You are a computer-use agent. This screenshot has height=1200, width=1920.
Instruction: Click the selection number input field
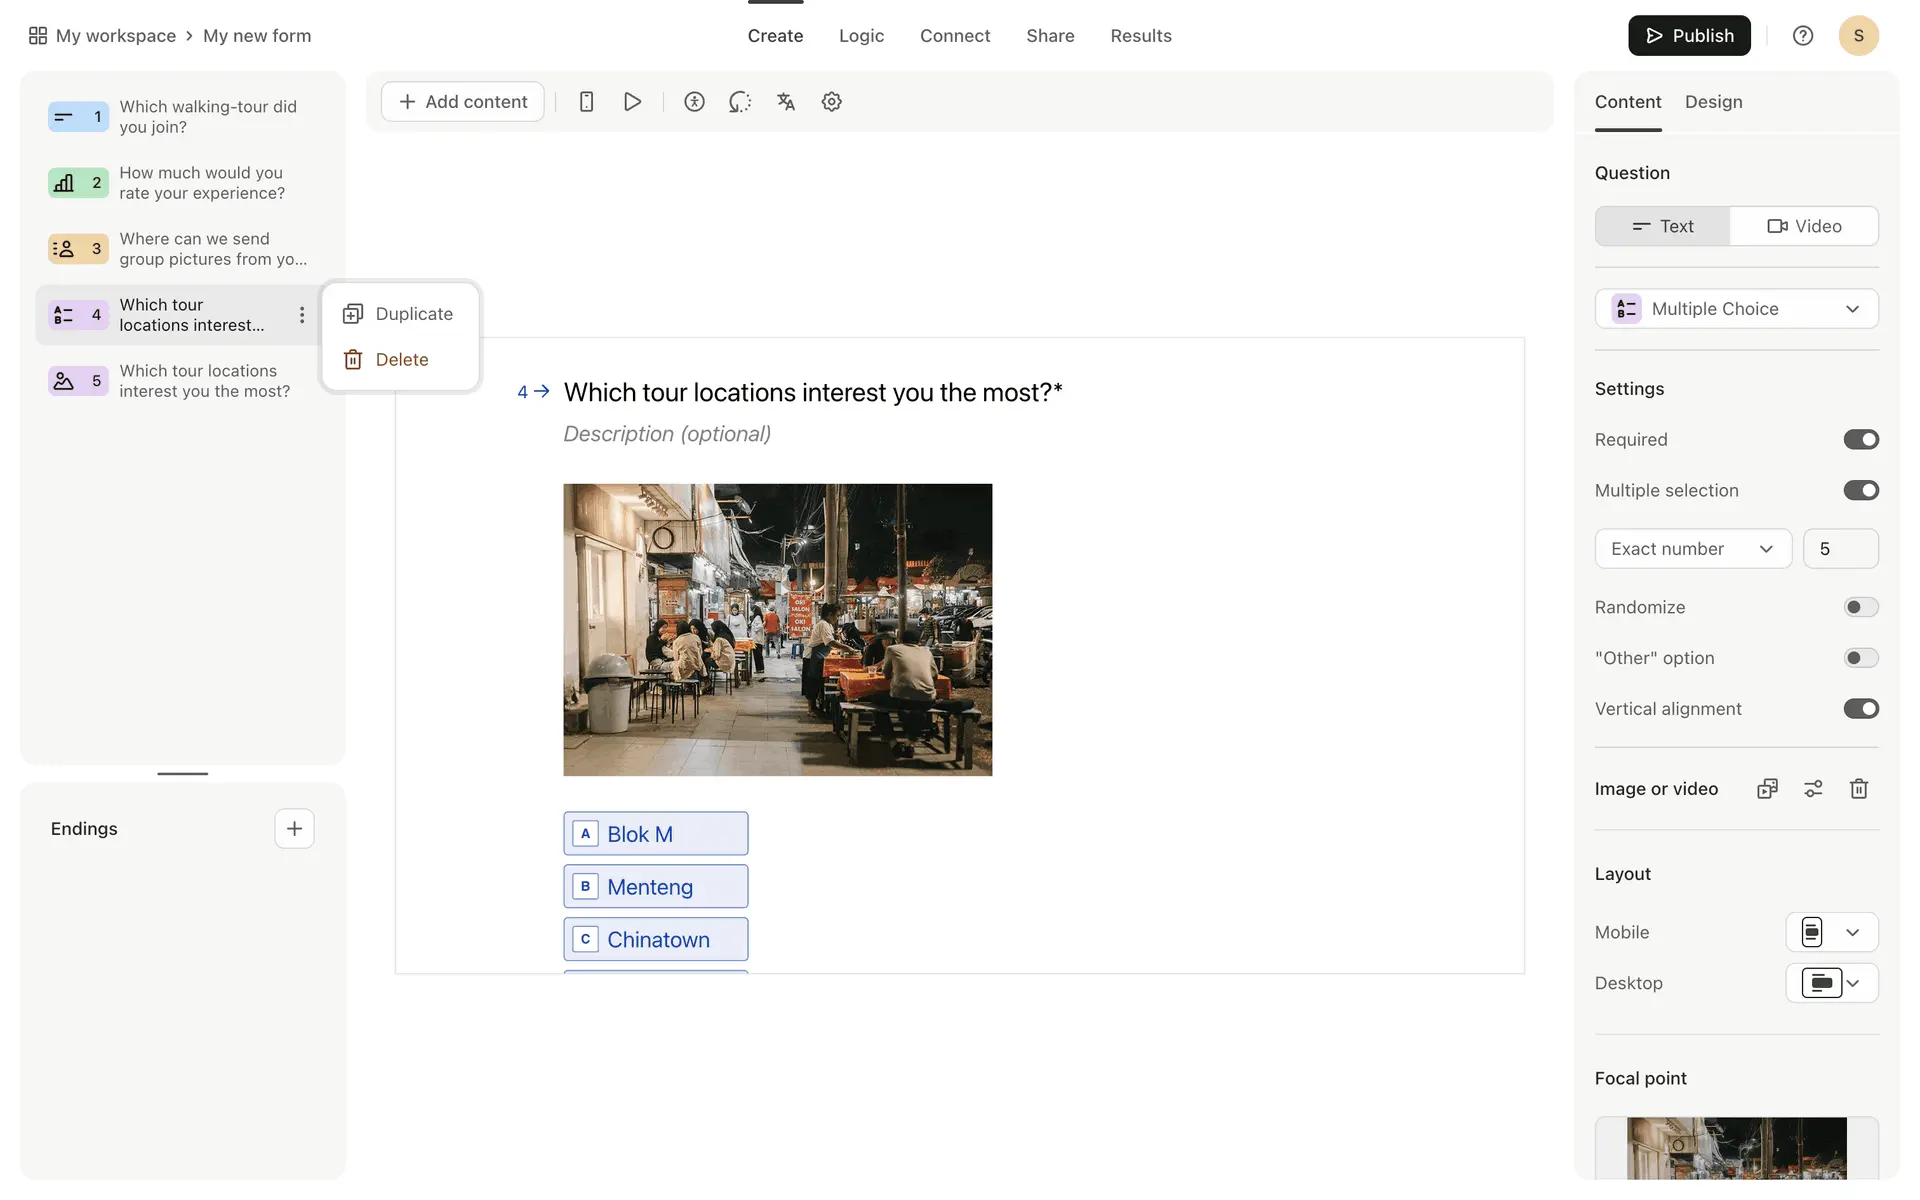1840,549
